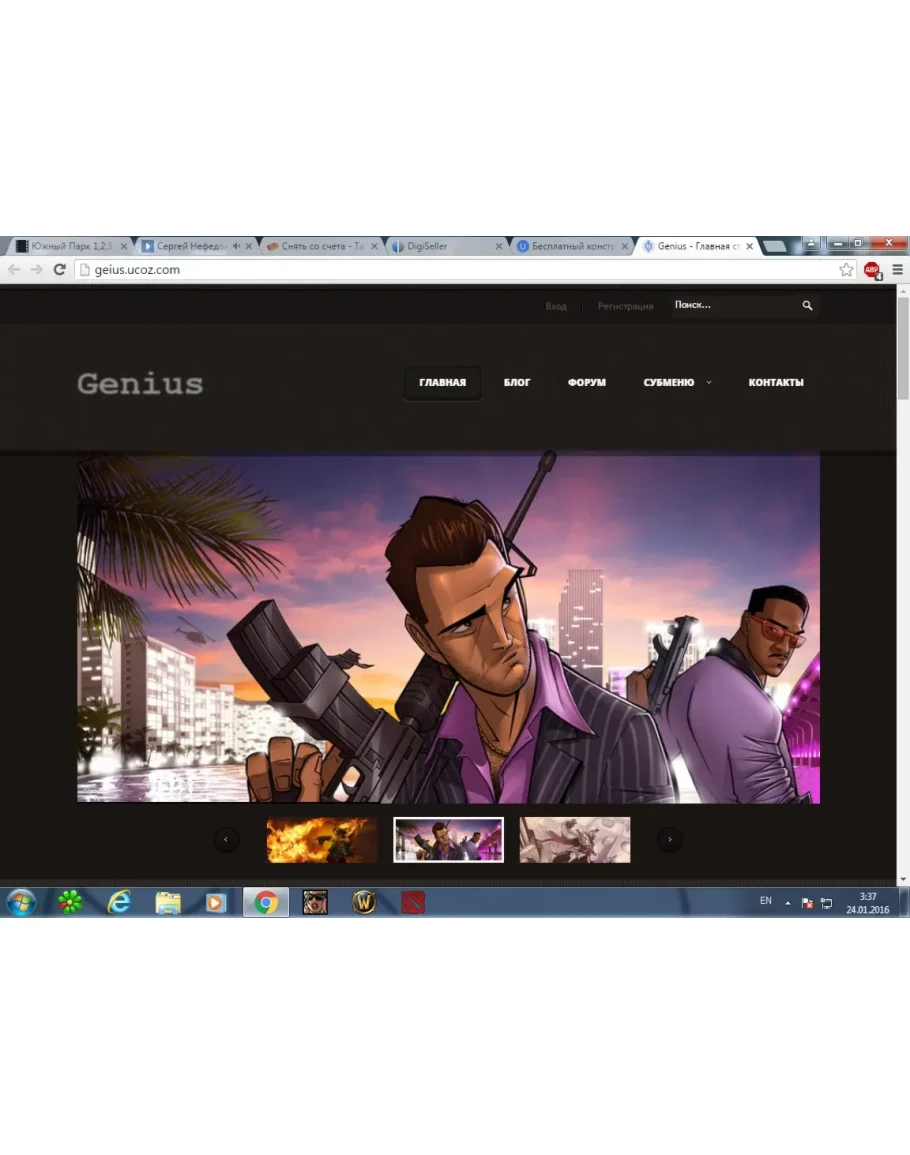Open ICQ from the taskbar
The image size is (910, 1155).
(x=70, y=902)
